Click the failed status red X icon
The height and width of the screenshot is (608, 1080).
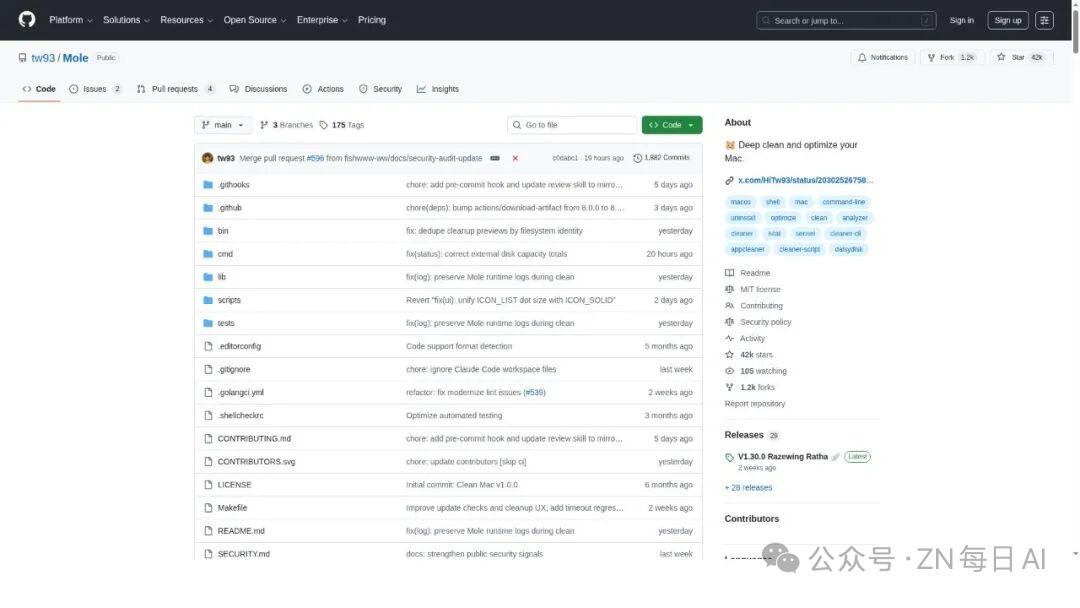[515, 158]
